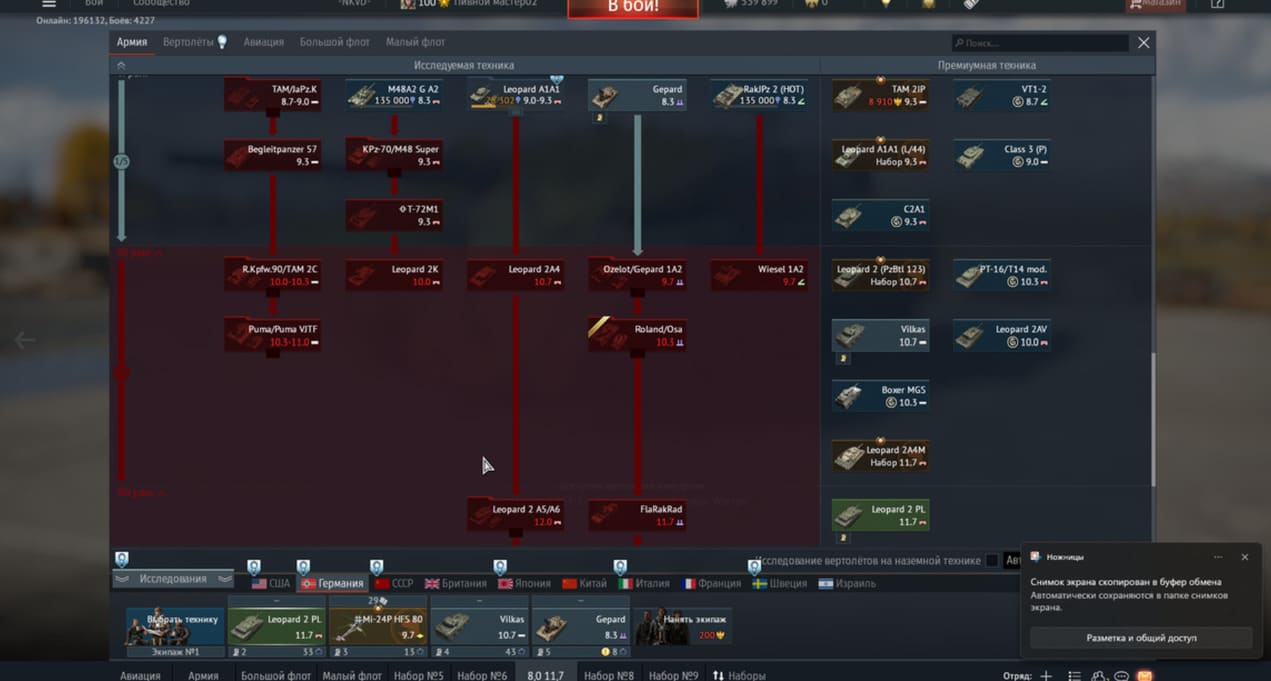This screenshot has width=1271, height=681.
Task: Select the Leopard 2A4 vehicle icon
Action: tap(483, 276)
